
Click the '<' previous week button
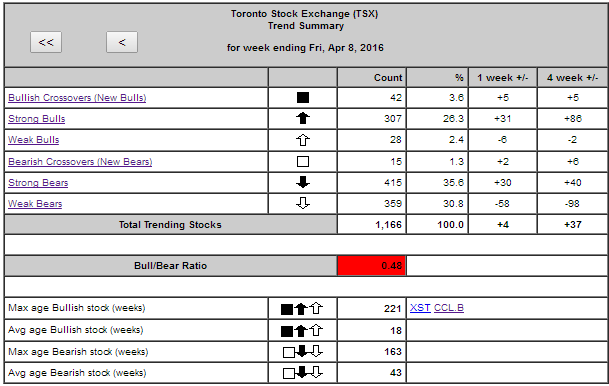point(122,42)
